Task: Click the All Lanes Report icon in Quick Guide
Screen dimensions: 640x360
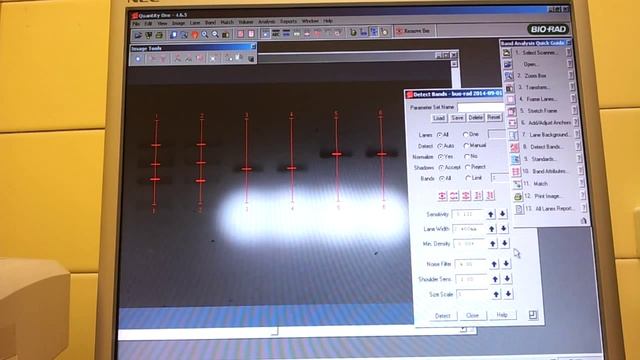Action: click(x=519, y=209)
